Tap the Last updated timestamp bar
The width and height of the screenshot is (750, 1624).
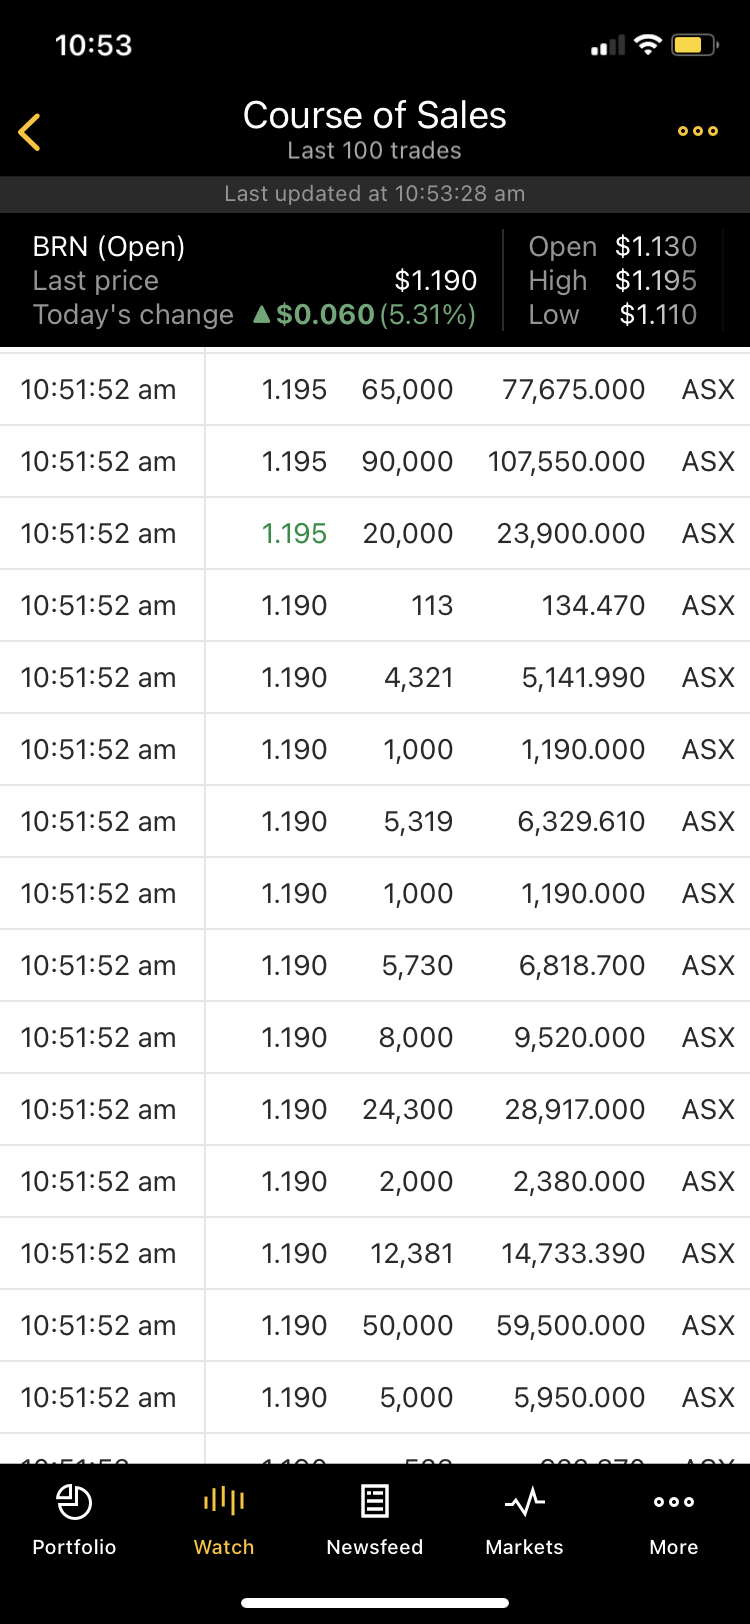(x=375, y=194)
